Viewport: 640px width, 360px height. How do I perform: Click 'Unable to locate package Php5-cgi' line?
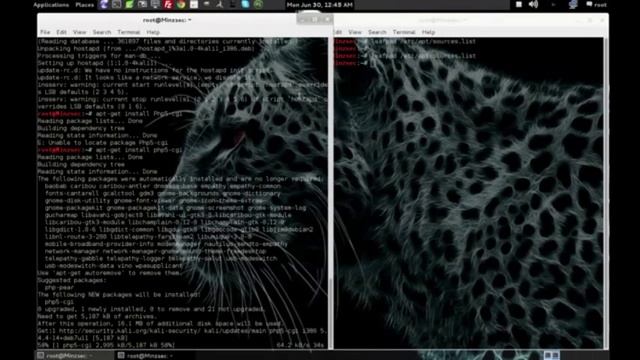(x=102, y=143)
